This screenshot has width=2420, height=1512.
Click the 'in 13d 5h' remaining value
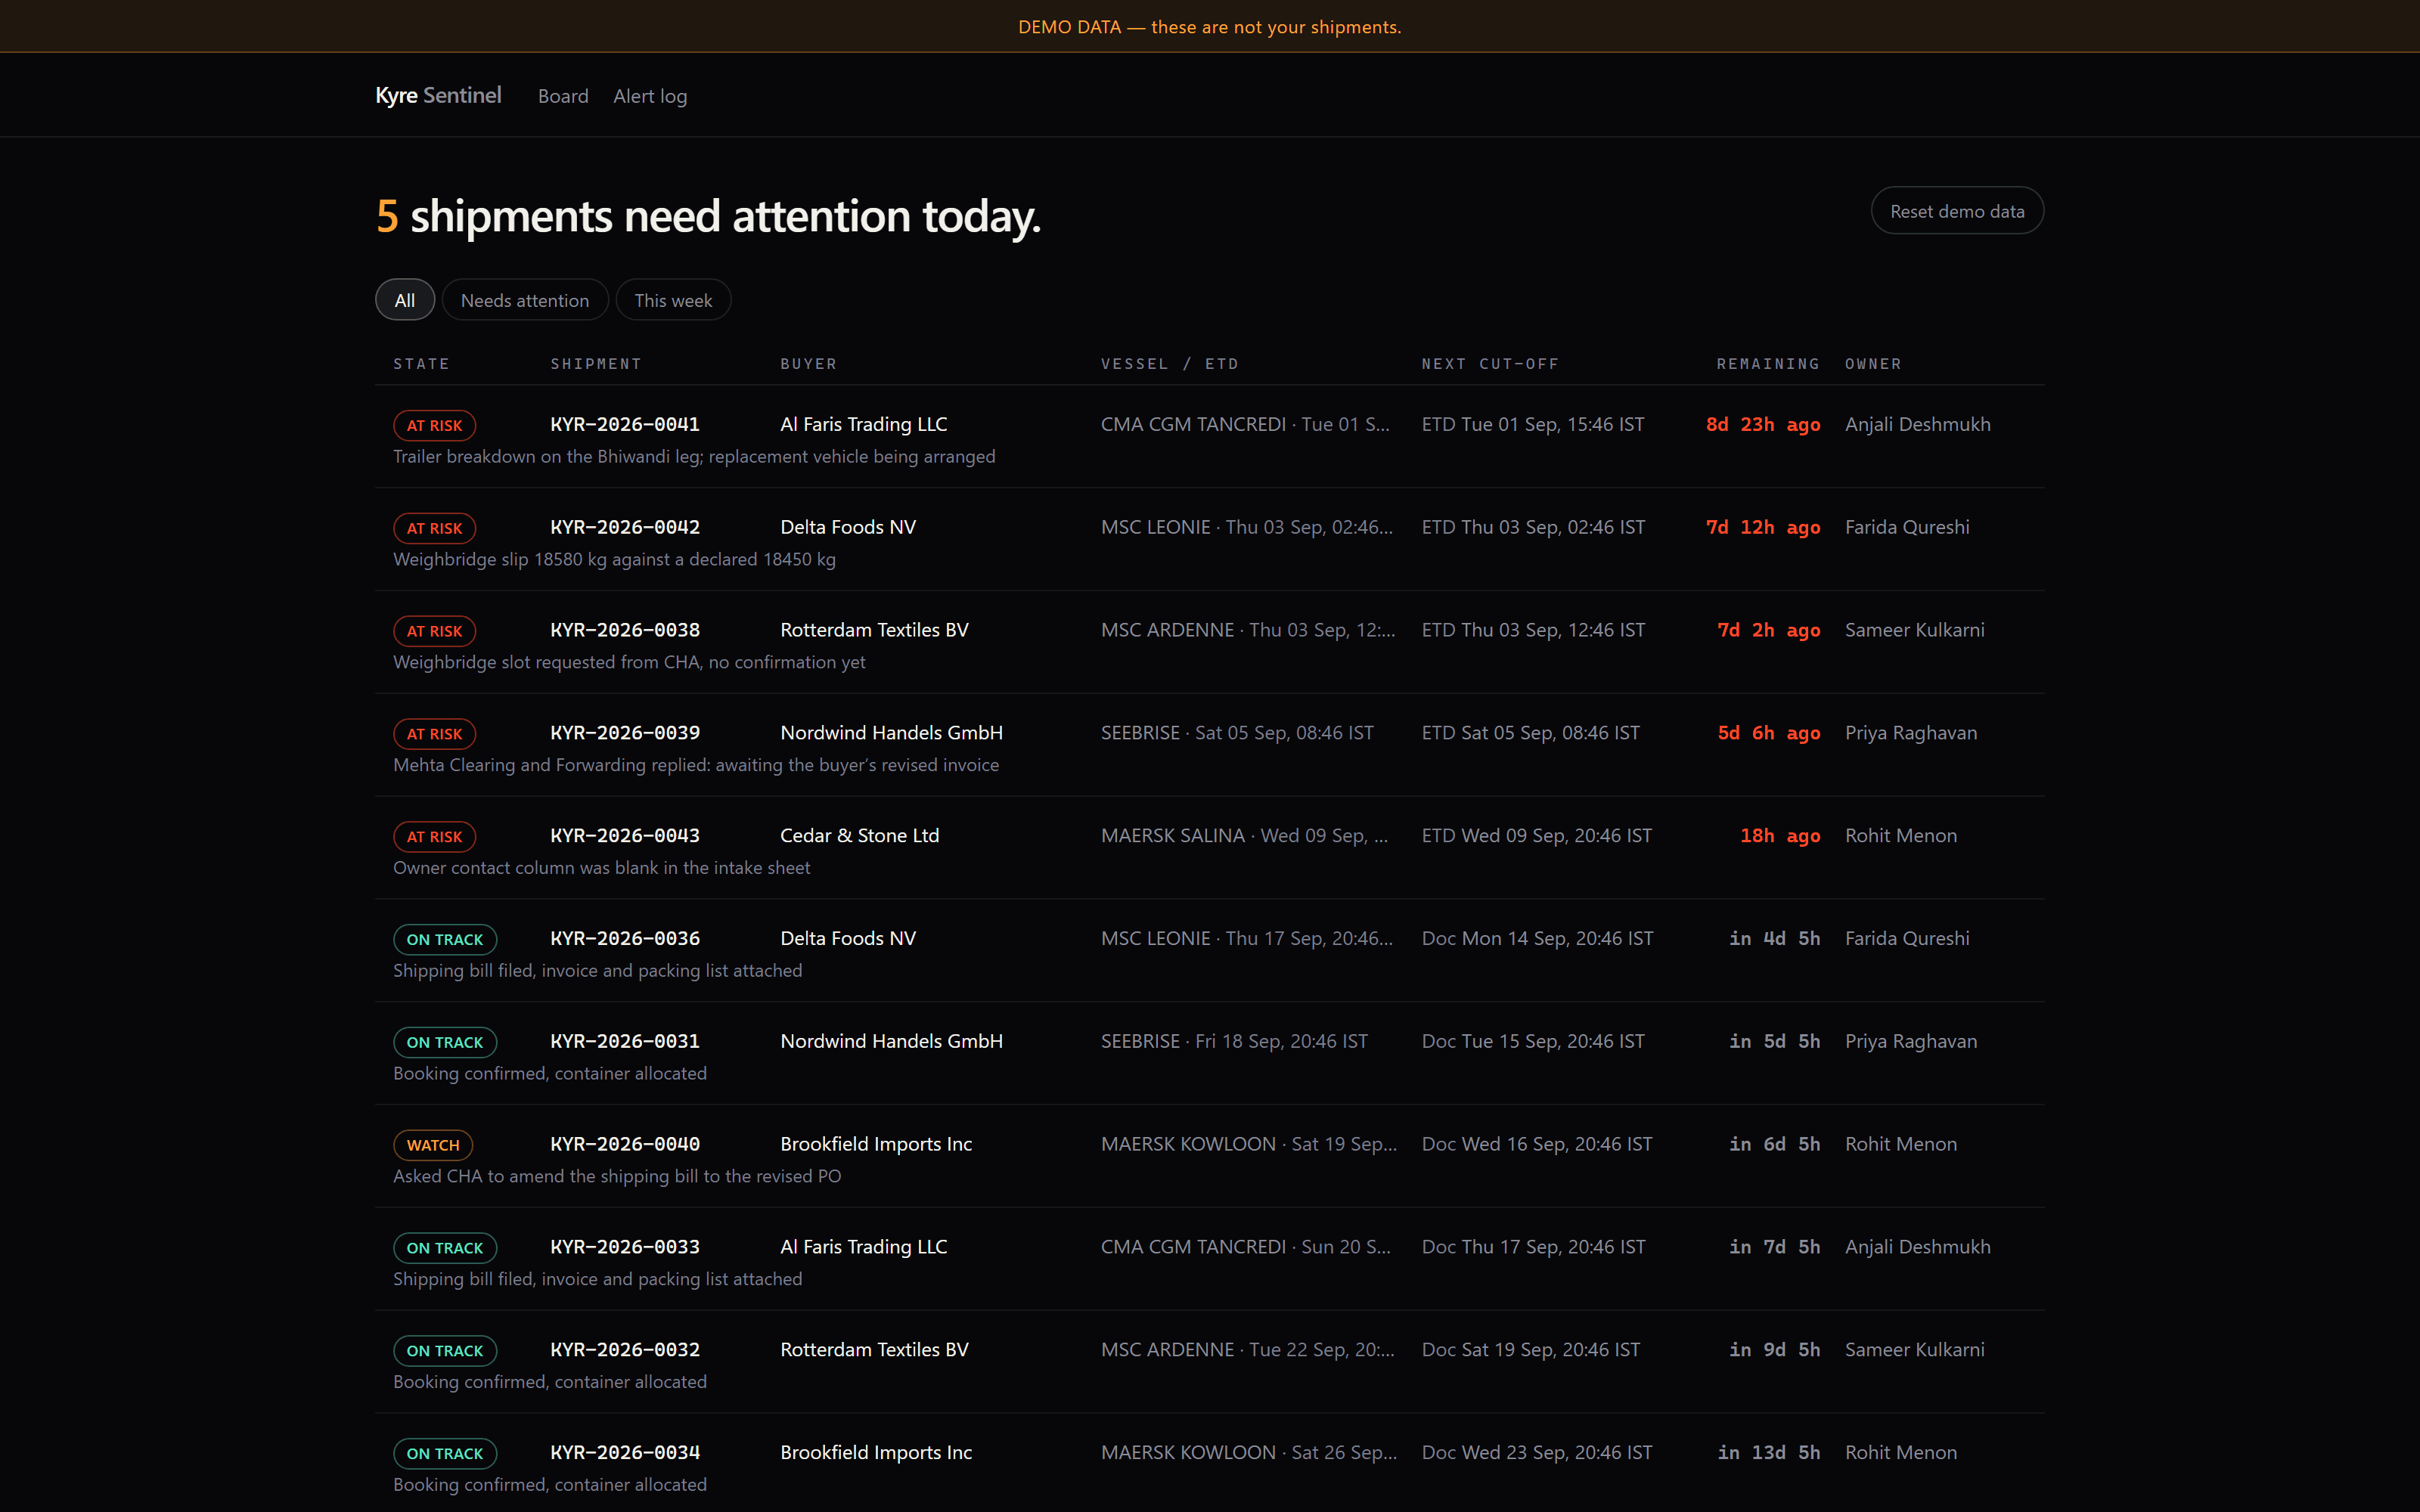point(1769,1453)
